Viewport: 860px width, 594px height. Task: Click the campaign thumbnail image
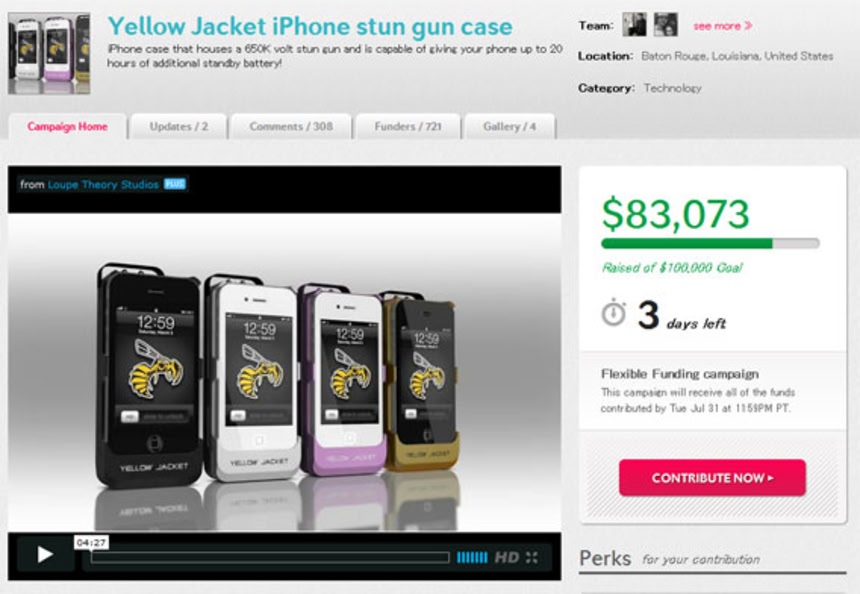pos(49,53)
